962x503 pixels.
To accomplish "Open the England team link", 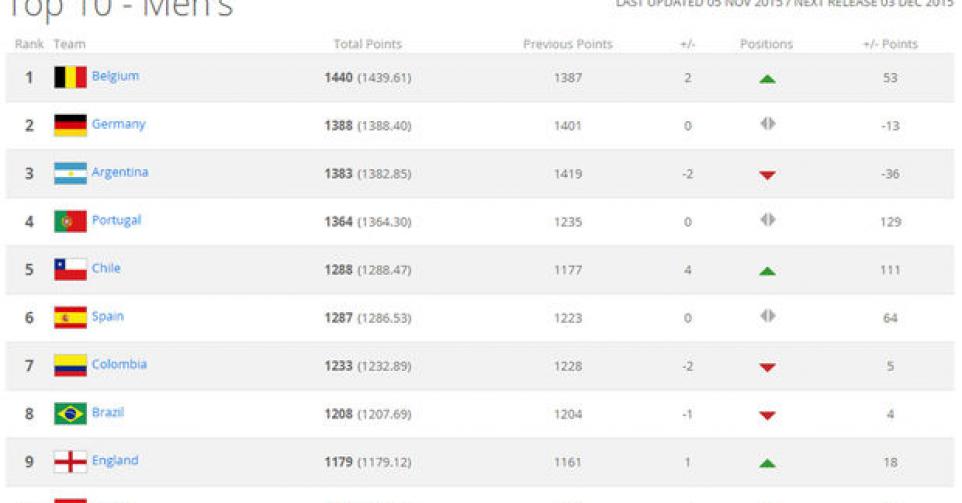I will click(x=115, y=461).
